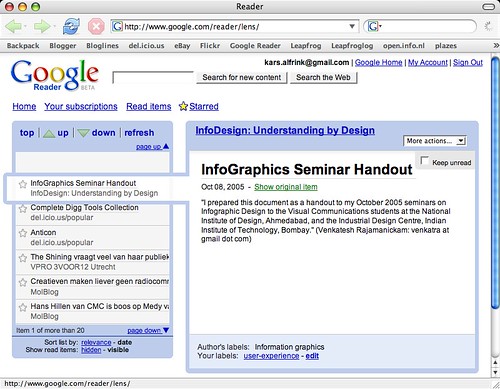The image size is (500, 389).
Task: Star the Complete Digg Tools Collection item
Action: tap(23, 209)
